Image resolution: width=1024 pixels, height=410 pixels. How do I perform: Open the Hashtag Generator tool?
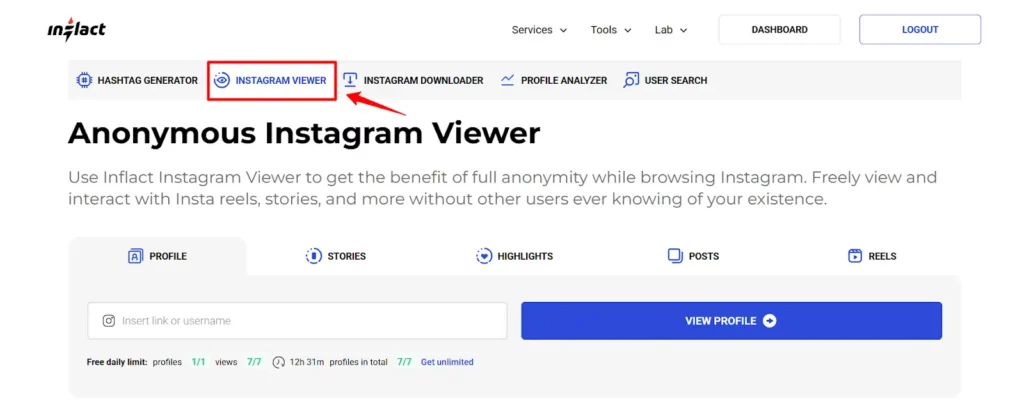click(x=137, y=80)
